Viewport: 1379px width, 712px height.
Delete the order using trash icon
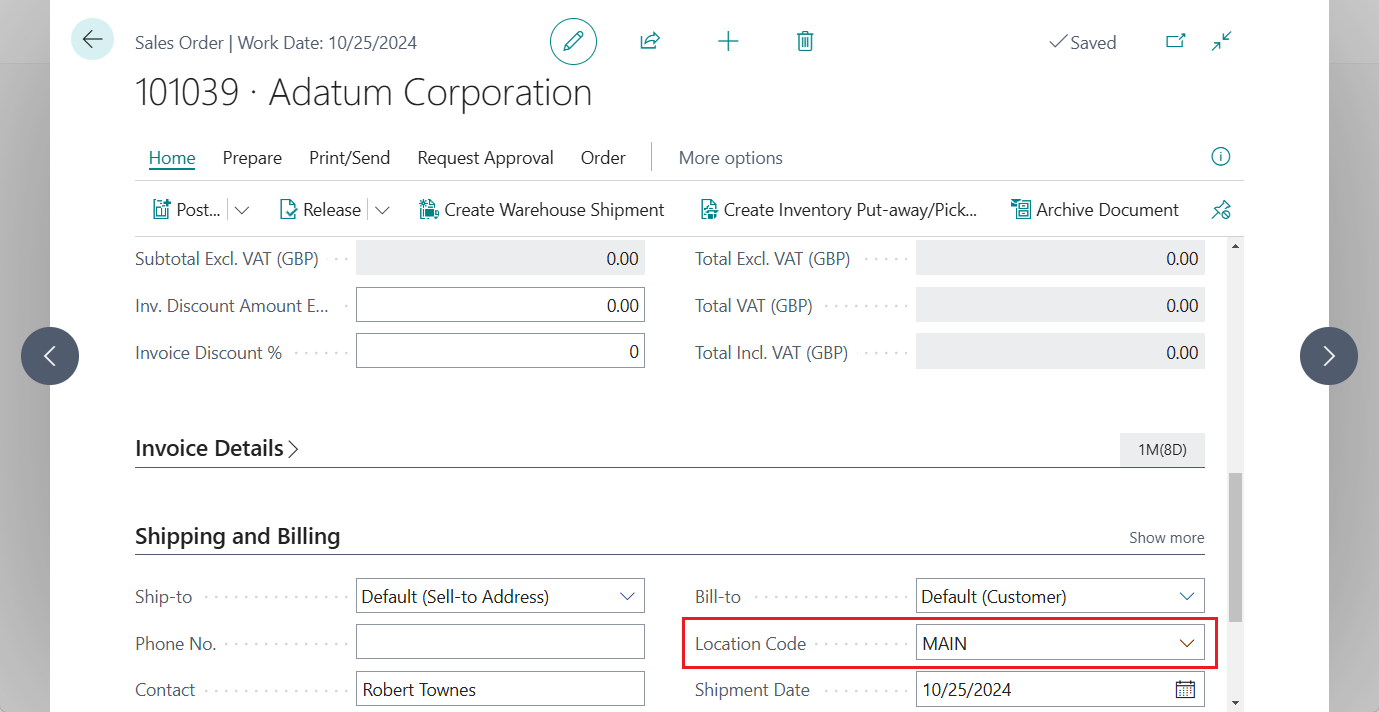click(804, 41)
